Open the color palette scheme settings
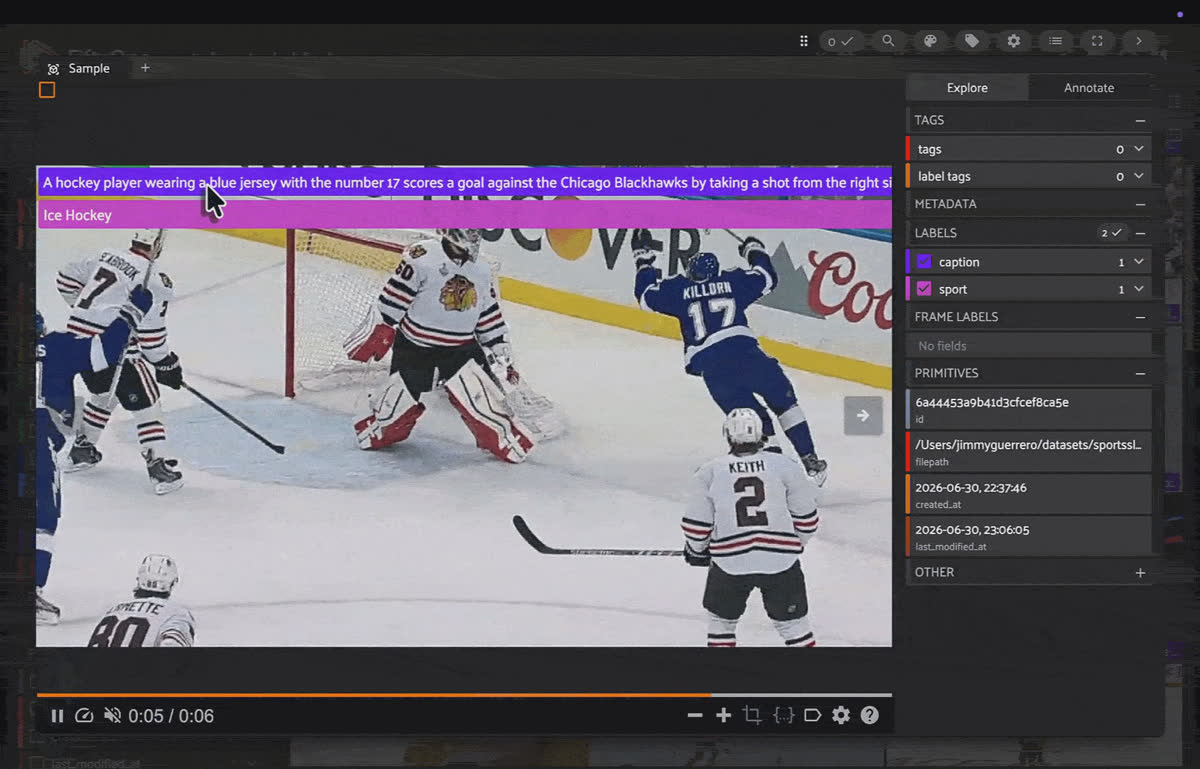This screenshot has width=1200, height=769. point(929,41)
